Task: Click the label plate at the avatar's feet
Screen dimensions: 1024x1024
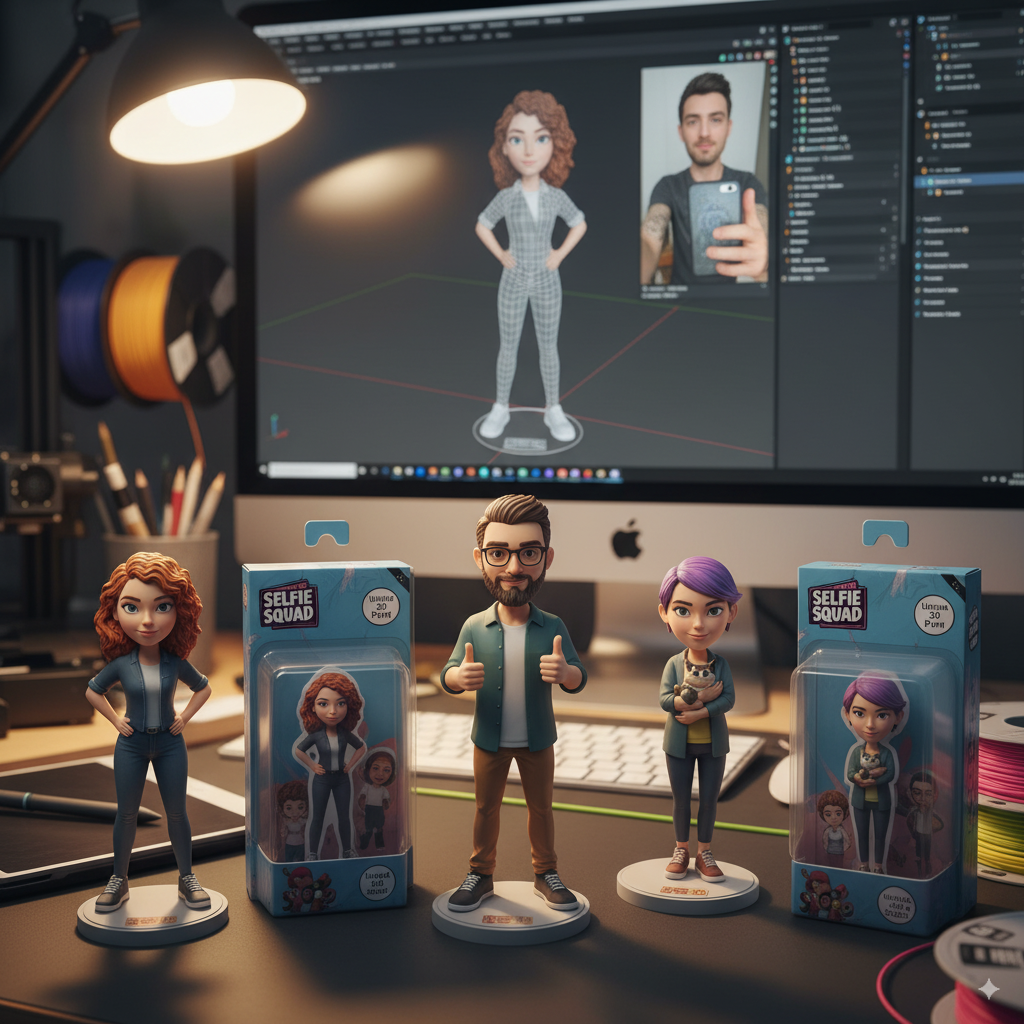Action: tap(525, 443)
